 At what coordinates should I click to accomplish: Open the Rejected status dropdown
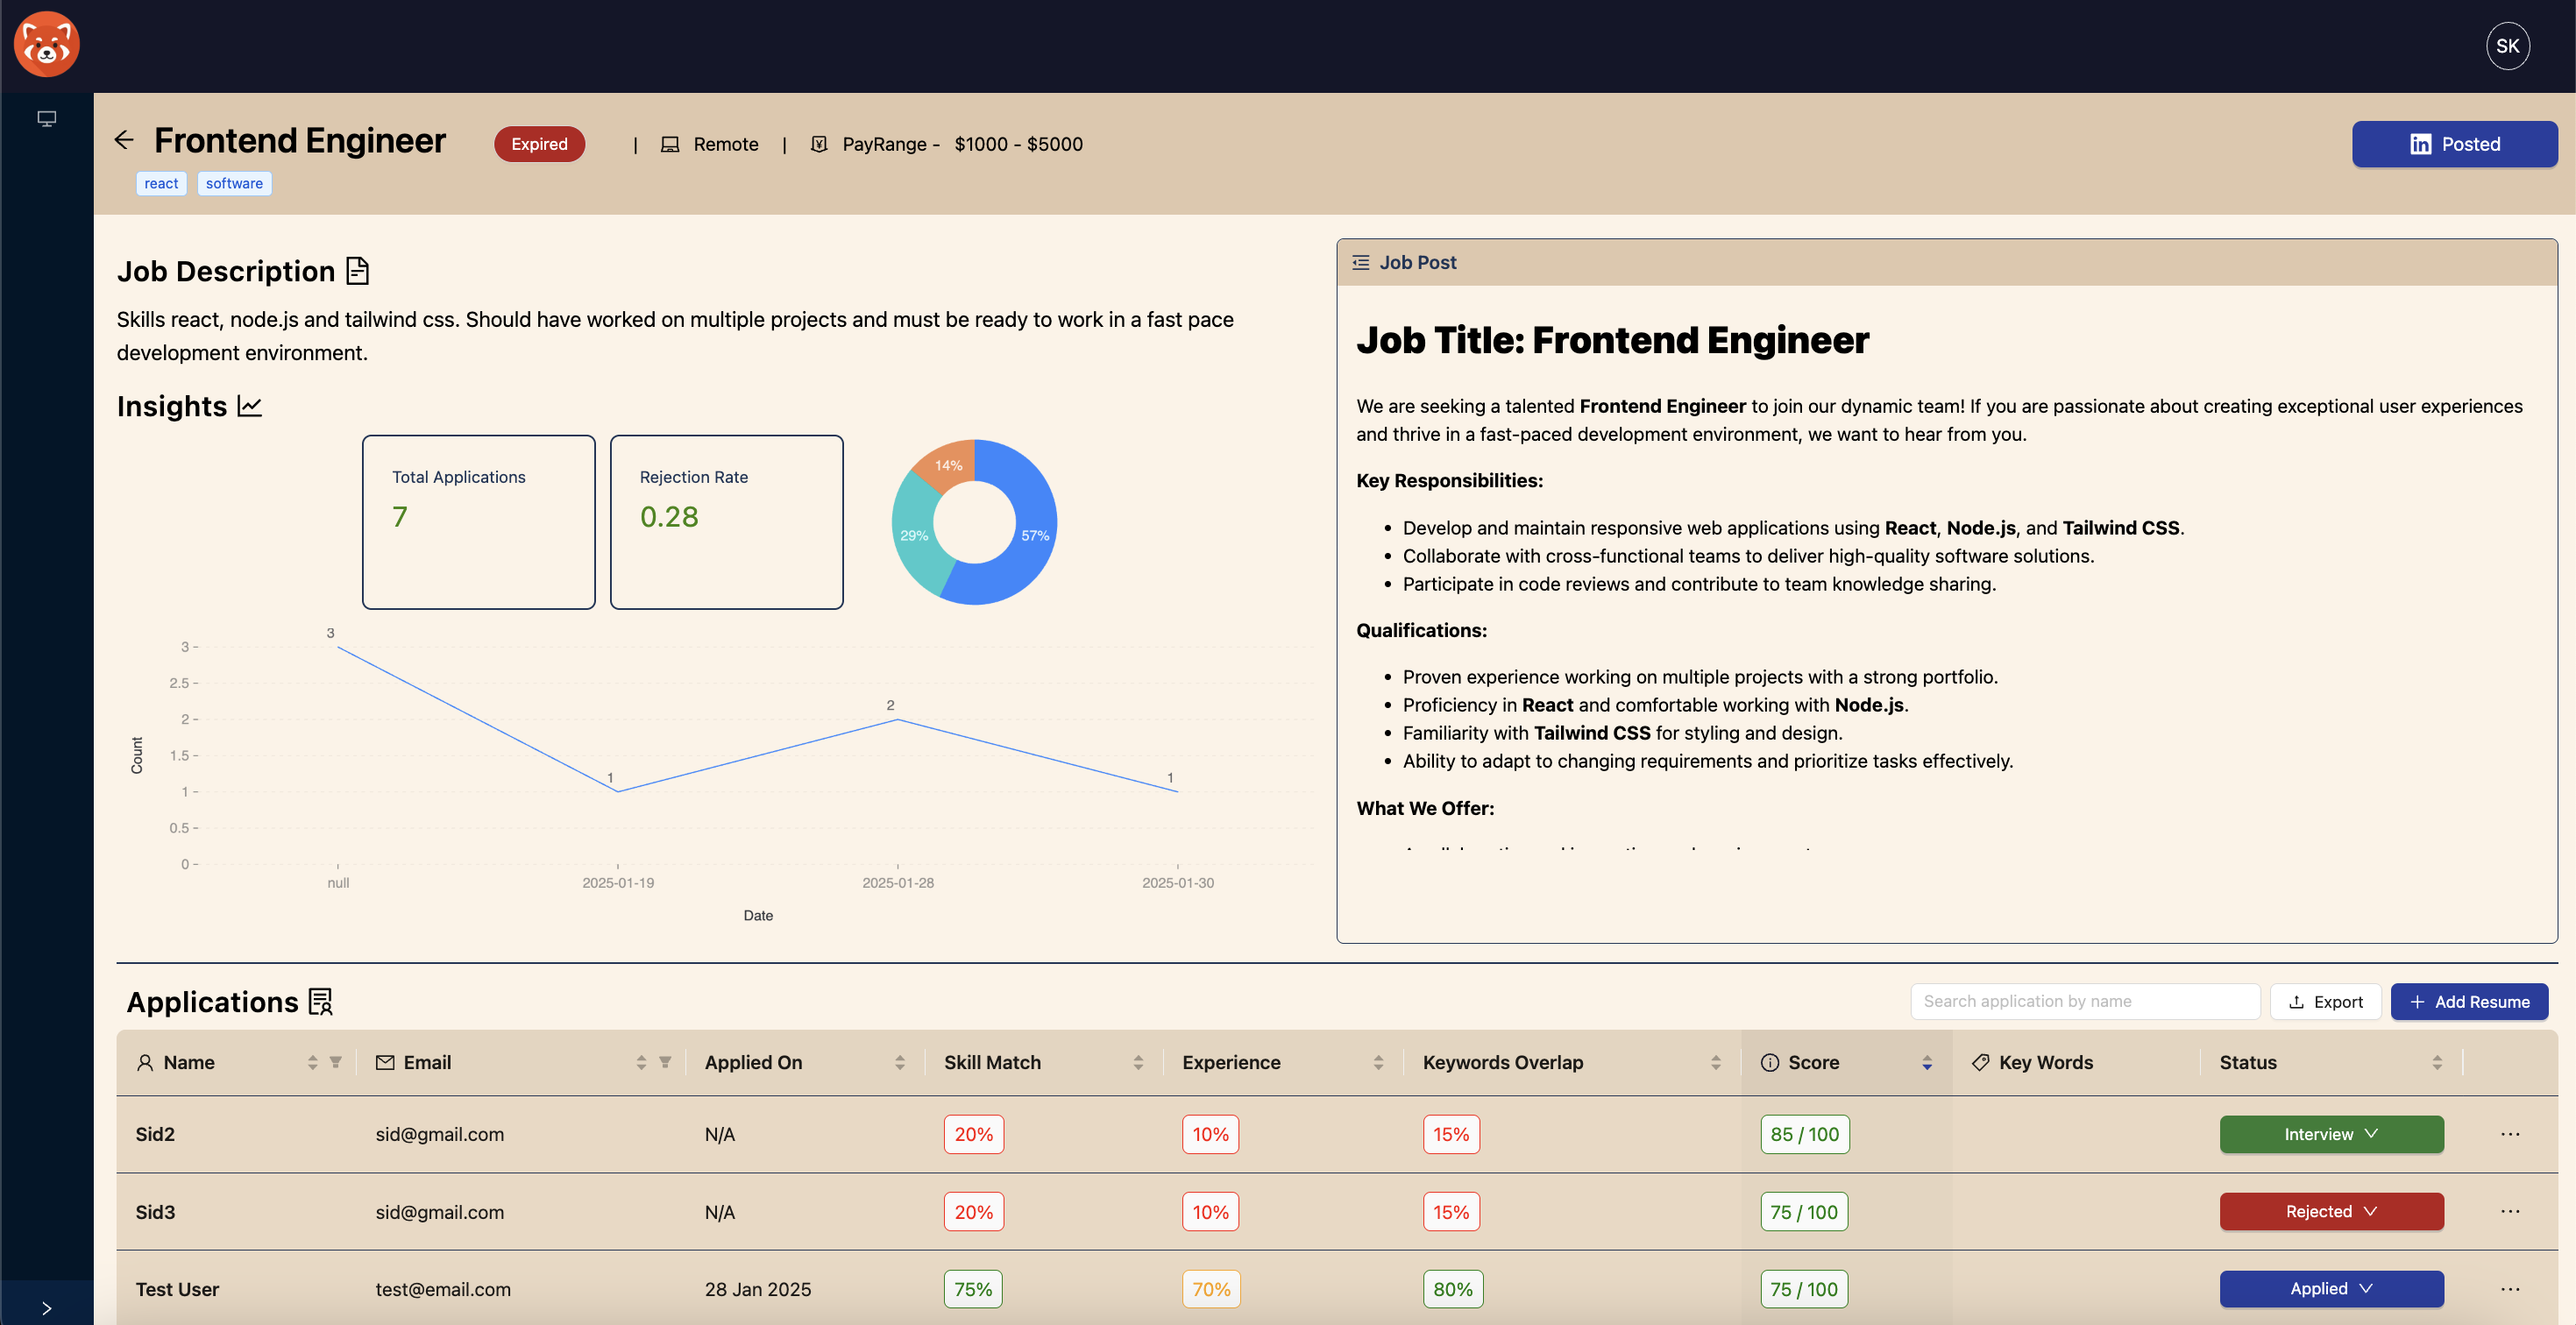[2331, 1211]
